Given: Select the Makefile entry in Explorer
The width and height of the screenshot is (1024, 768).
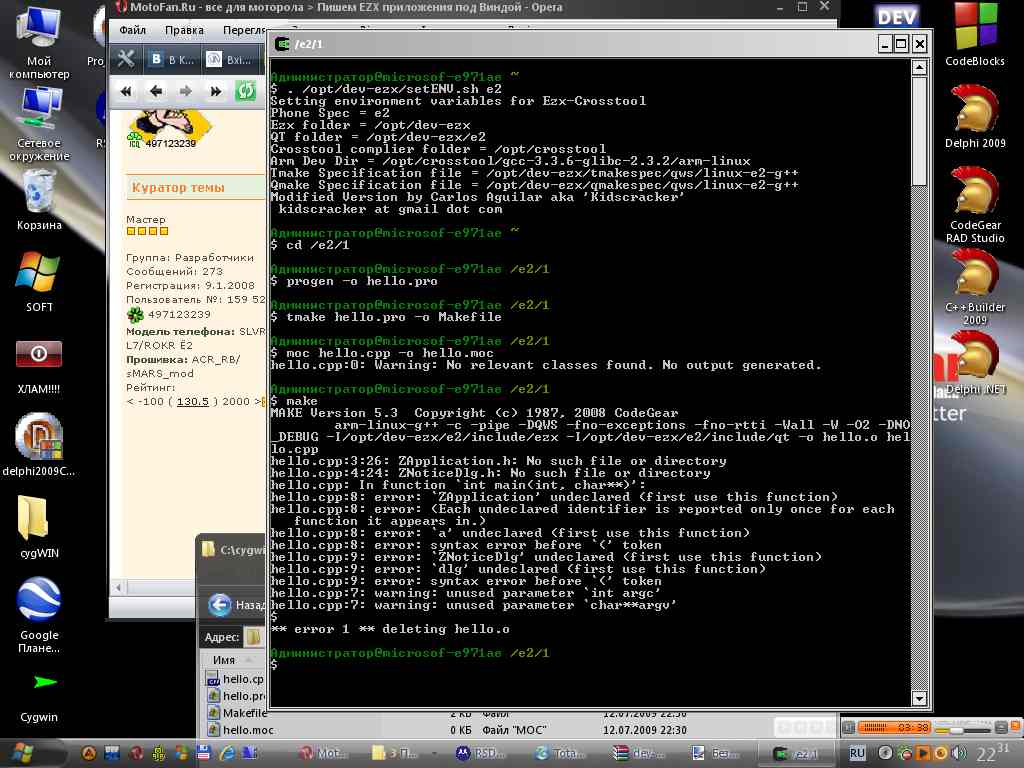Looking at the screenshot, I should point(238,712).
